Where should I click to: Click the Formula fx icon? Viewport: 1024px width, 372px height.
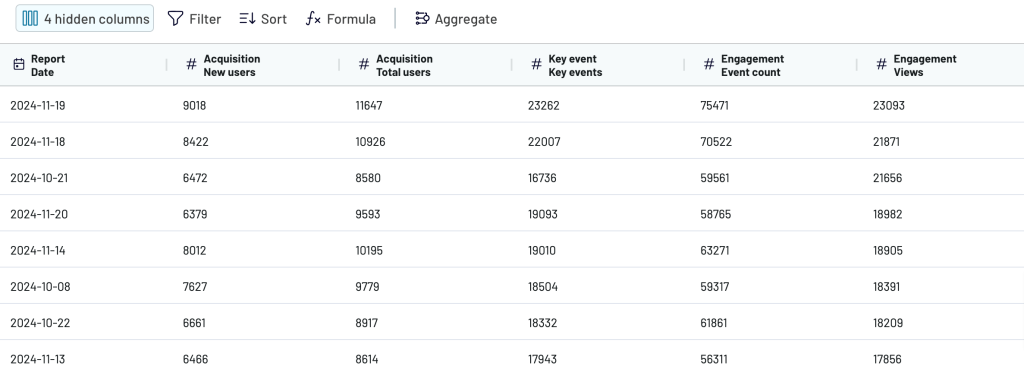[x=313, y=19]
